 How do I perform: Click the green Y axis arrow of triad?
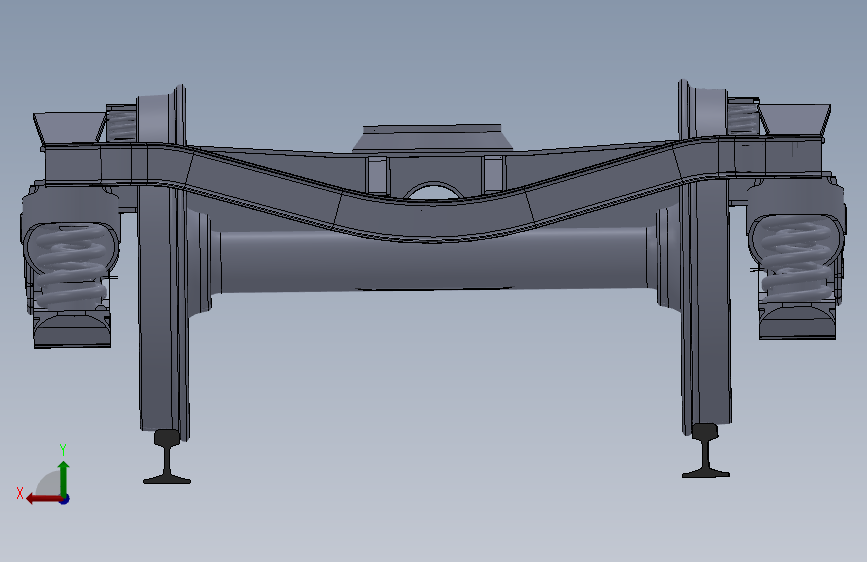tap(64, 478)
